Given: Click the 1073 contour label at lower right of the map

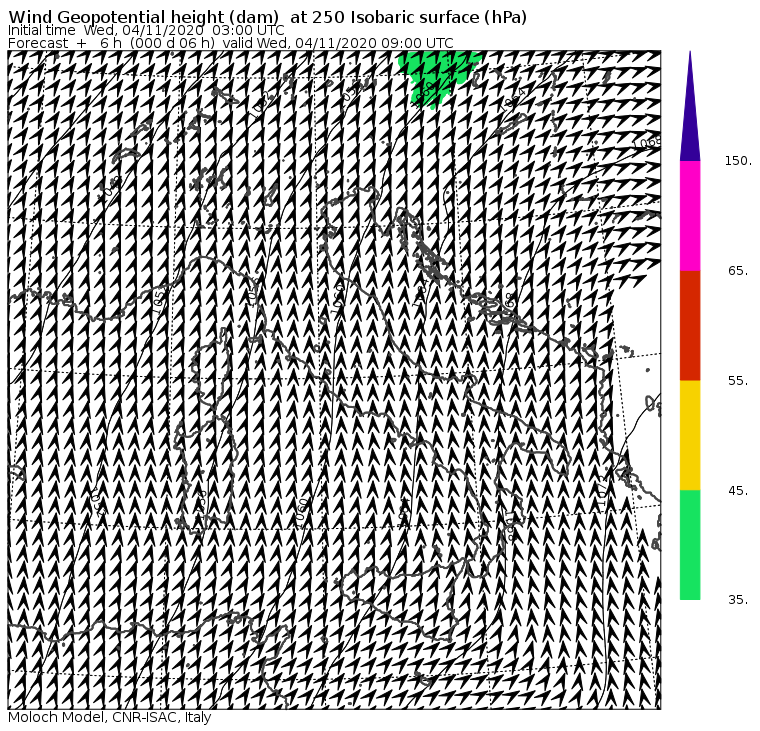Looking at the screenshot, I should 602,491.
